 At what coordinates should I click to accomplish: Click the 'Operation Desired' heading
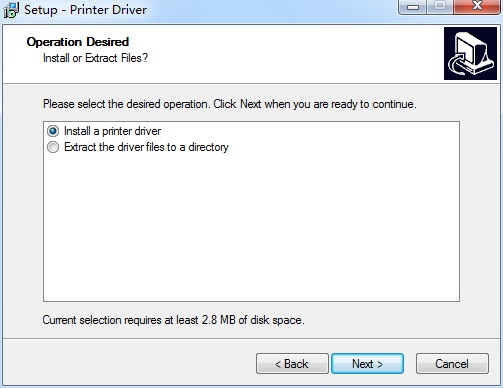coord(78,42)
